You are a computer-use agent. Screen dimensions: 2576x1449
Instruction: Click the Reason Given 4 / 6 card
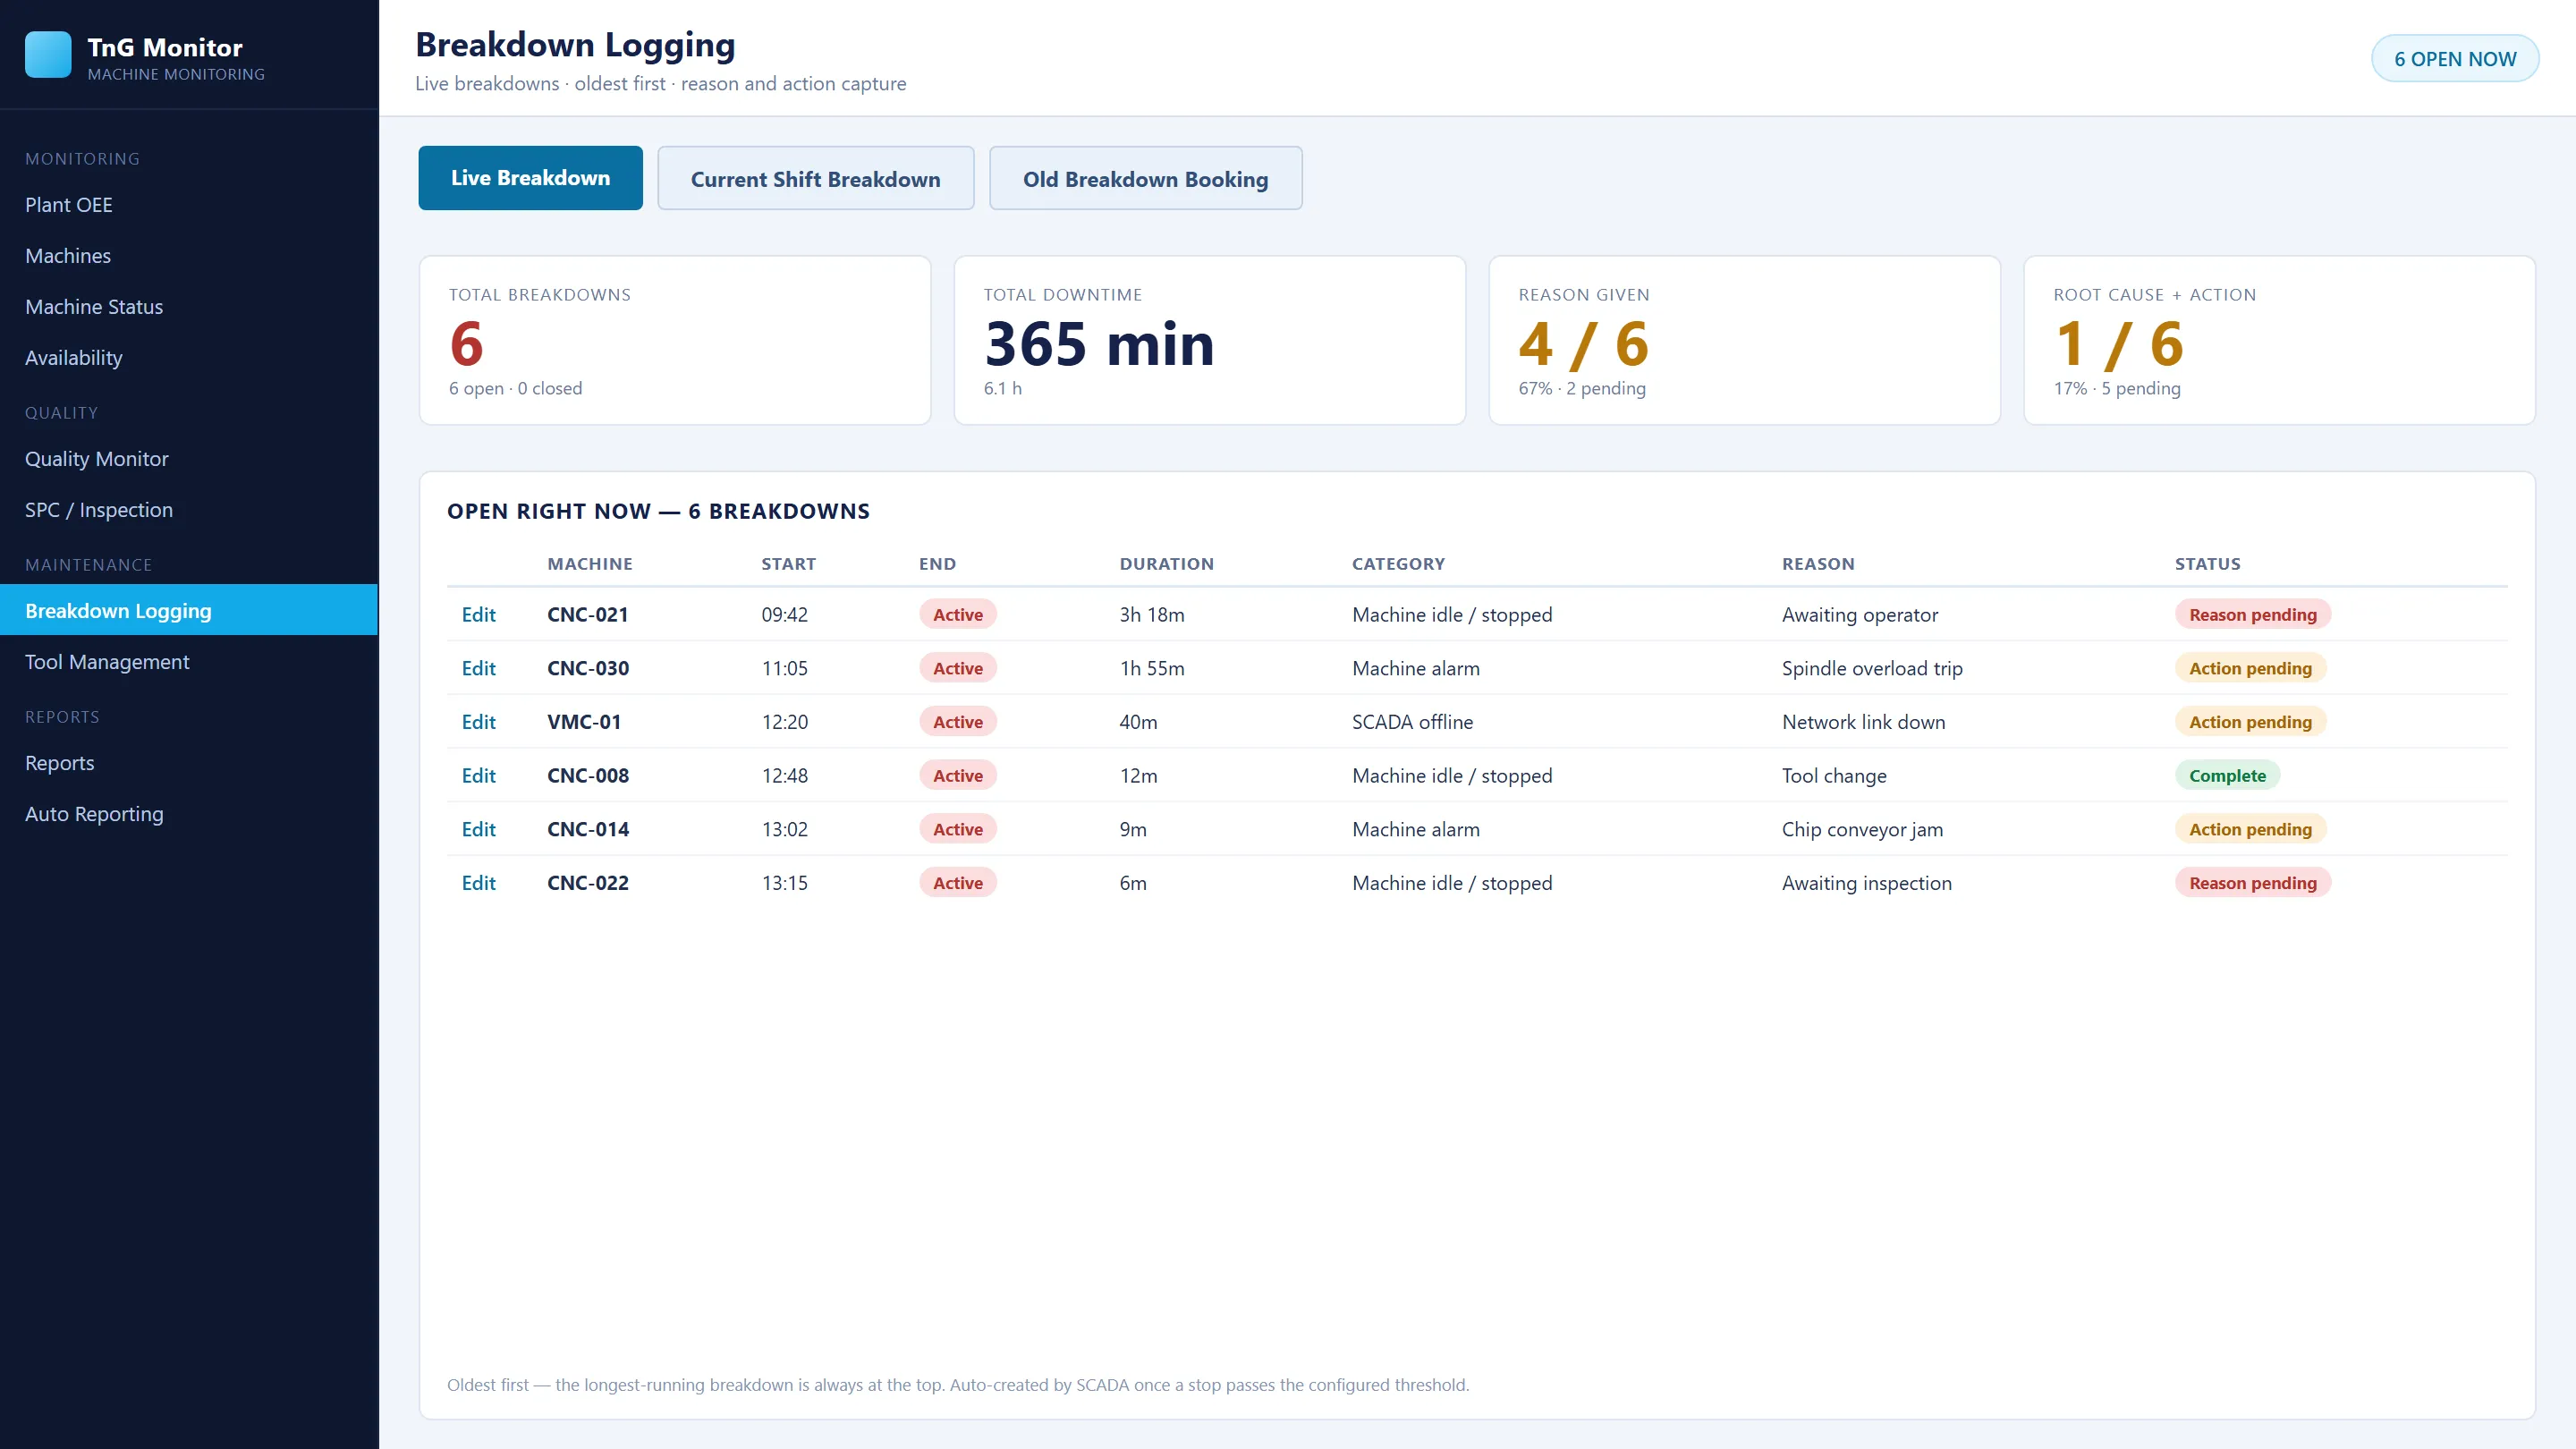(x=1745, y=340)
